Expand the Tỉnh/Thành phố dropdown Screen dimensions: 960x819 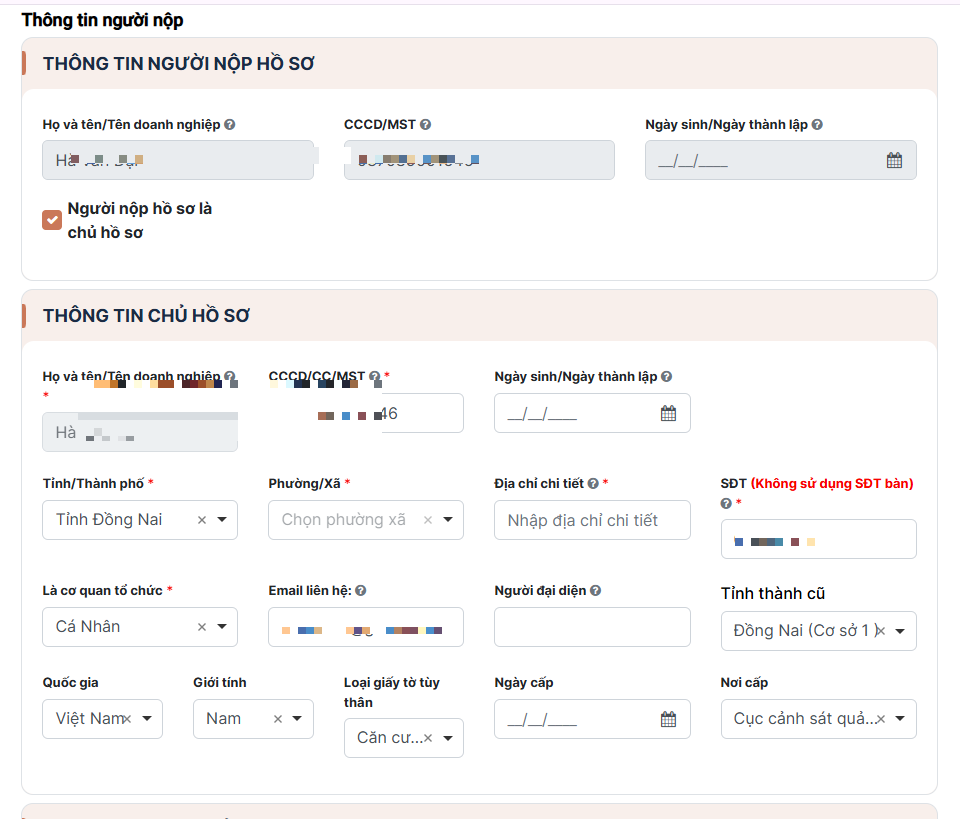222,520
